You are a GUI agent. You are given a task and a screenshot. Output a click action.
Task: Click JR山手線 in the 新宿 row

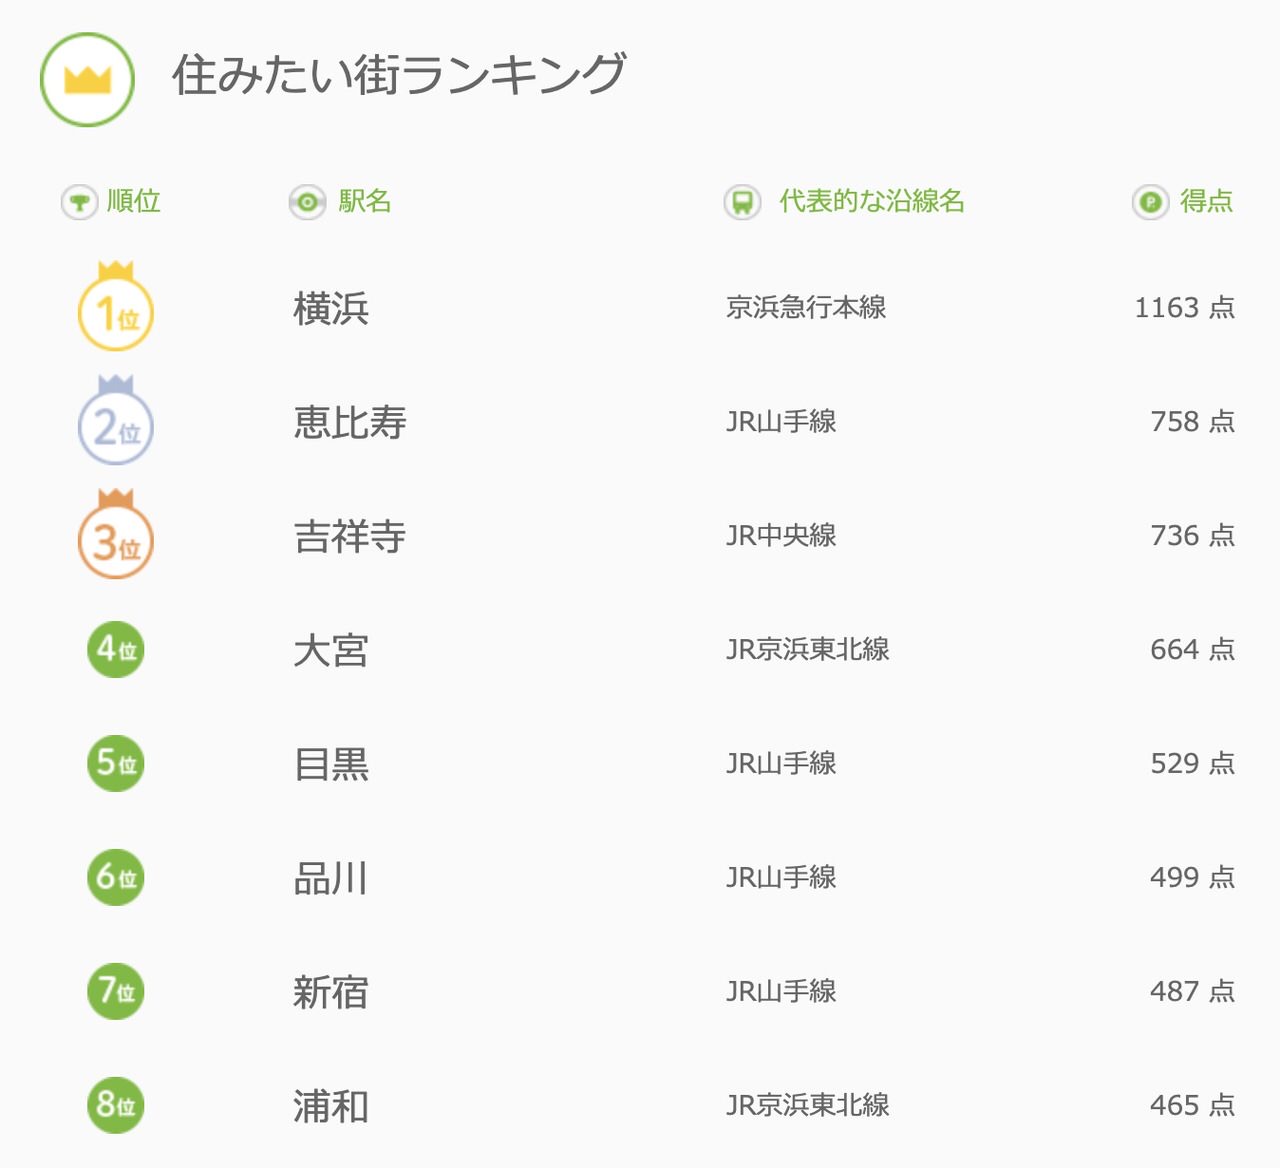(x=781, y=991)
